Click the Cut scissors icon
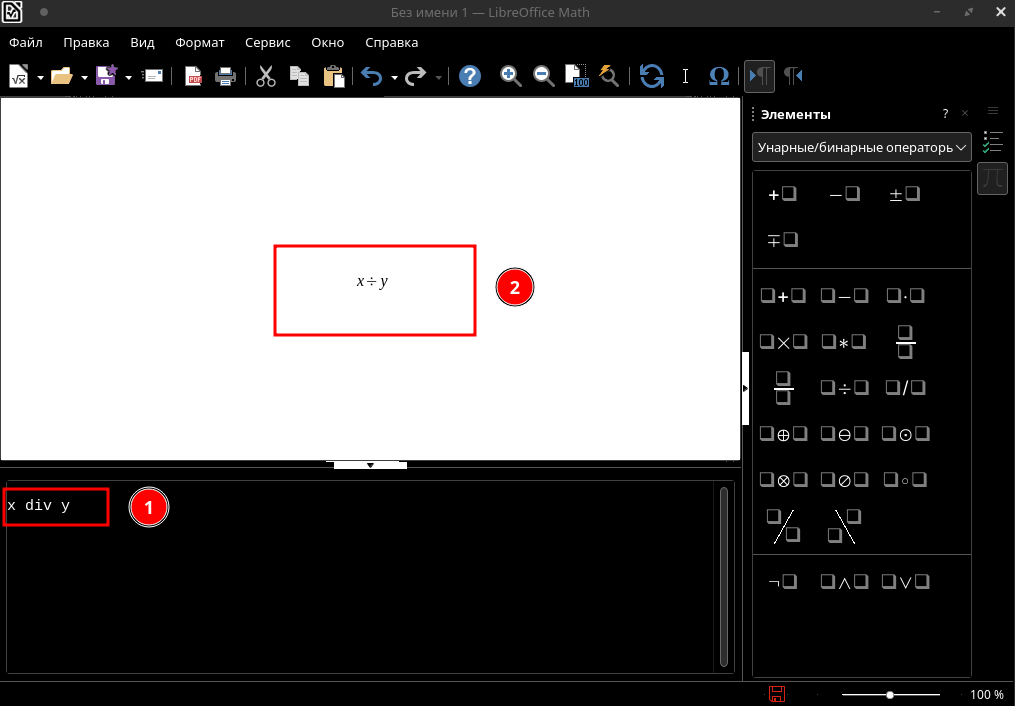1015x706 pixels. pos(265,76)
